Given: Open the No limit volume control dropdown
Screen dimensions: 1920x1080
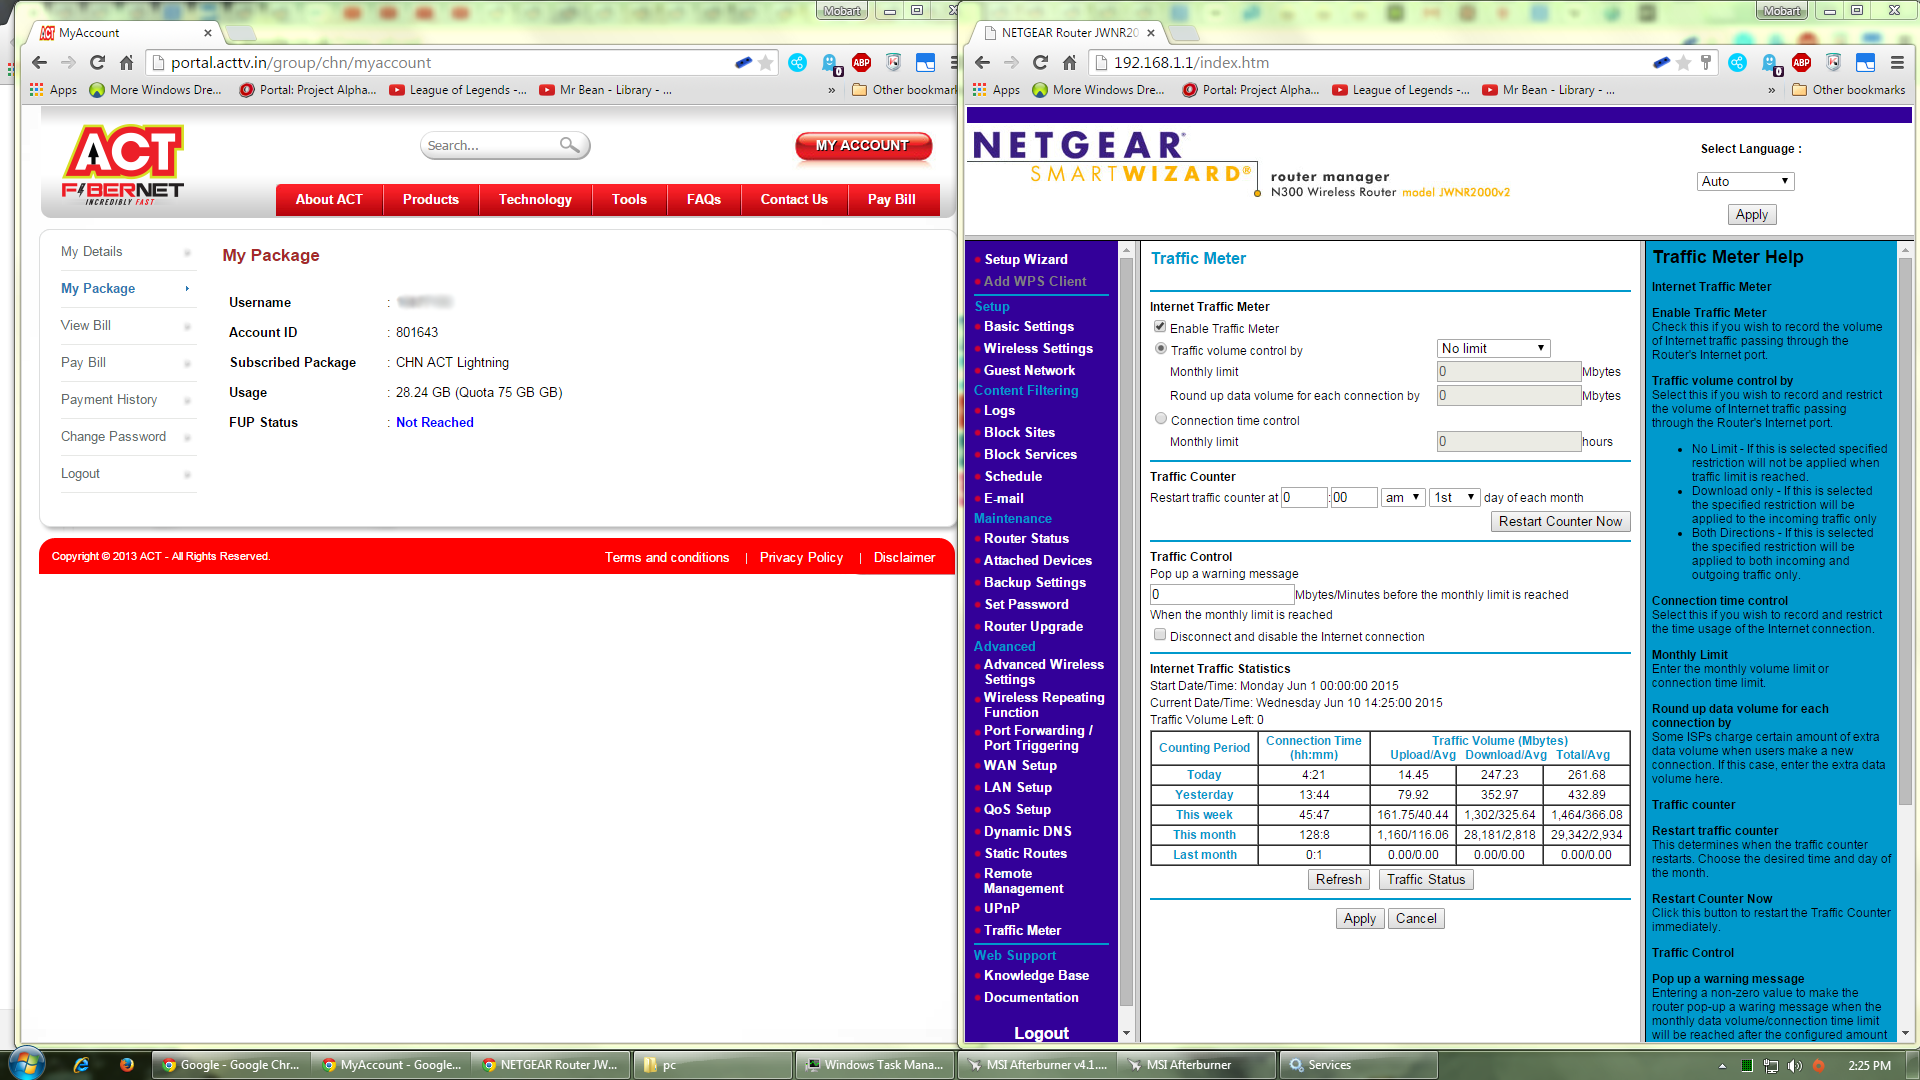Looking at the screenshot, I should [1493, 348].
